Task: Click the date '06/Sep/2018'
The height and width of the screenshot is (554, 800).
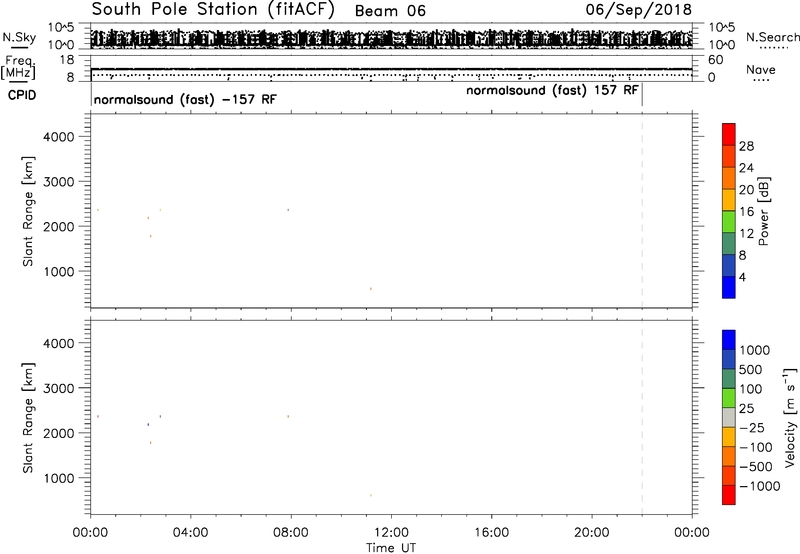Action: pos(638,10)
